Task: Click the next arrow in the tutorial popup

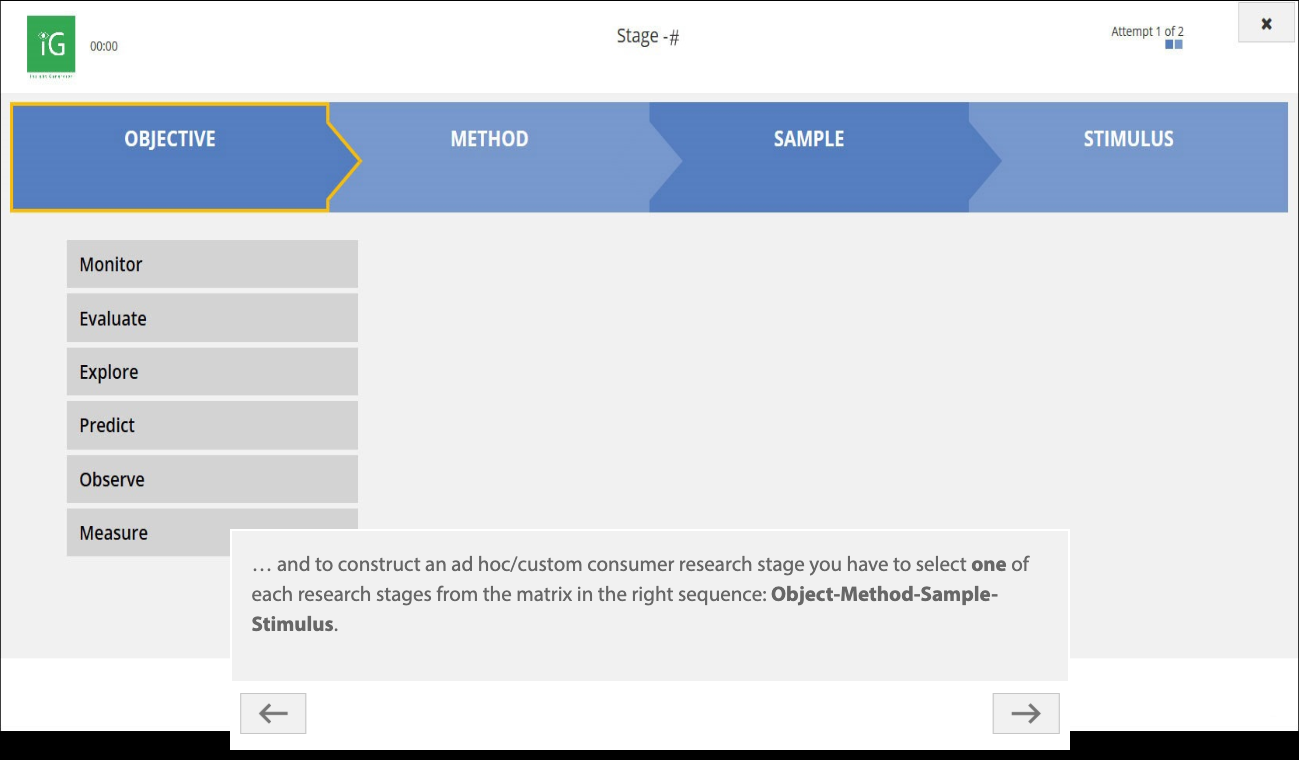Action: click(x=1025, y=713)
